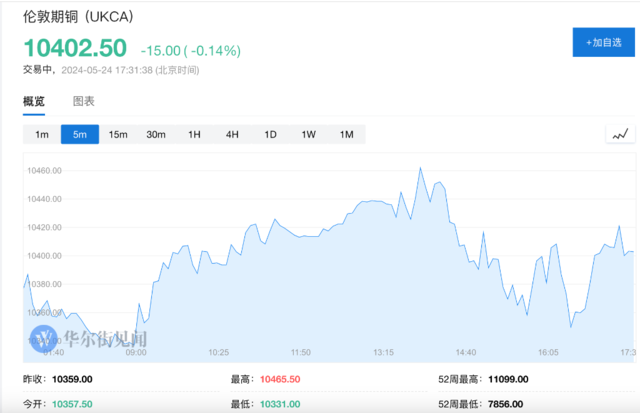The width and height of the screenshot is (640, 413).
Task: Choose the 30m interval
Action: 156,134
